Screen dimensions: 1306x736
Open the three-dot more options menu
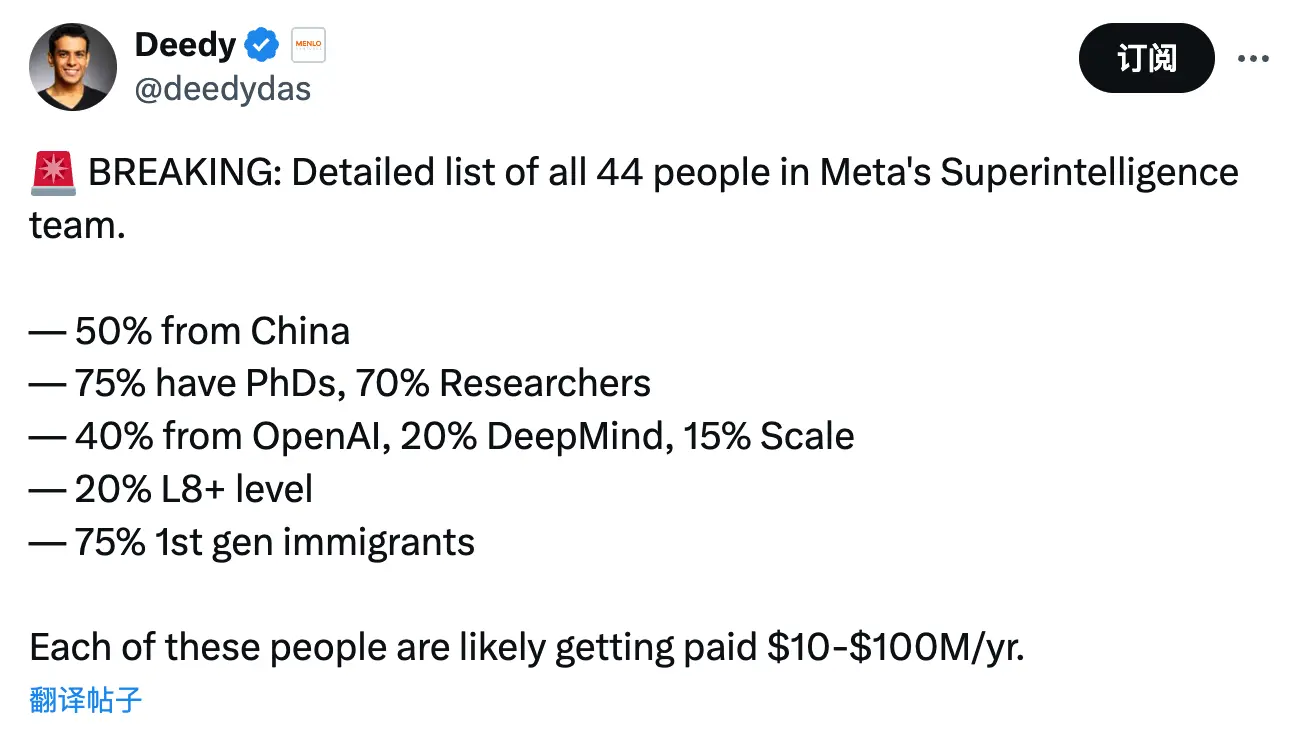click(1253, 58)
